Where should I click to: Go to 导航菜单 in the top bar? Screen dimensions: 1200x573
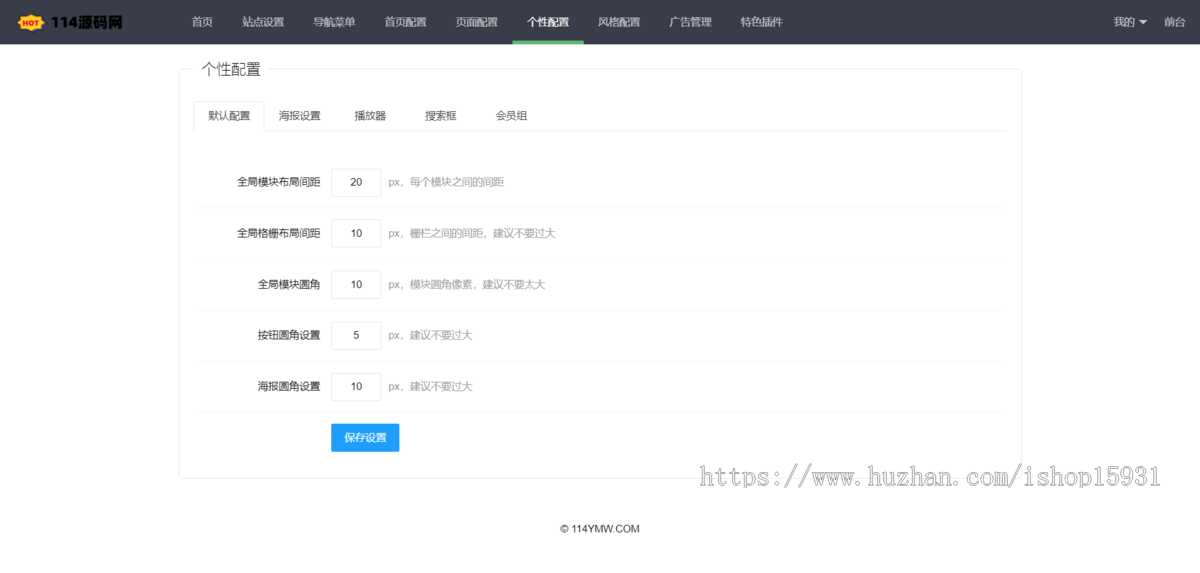(x=334, y=22)
